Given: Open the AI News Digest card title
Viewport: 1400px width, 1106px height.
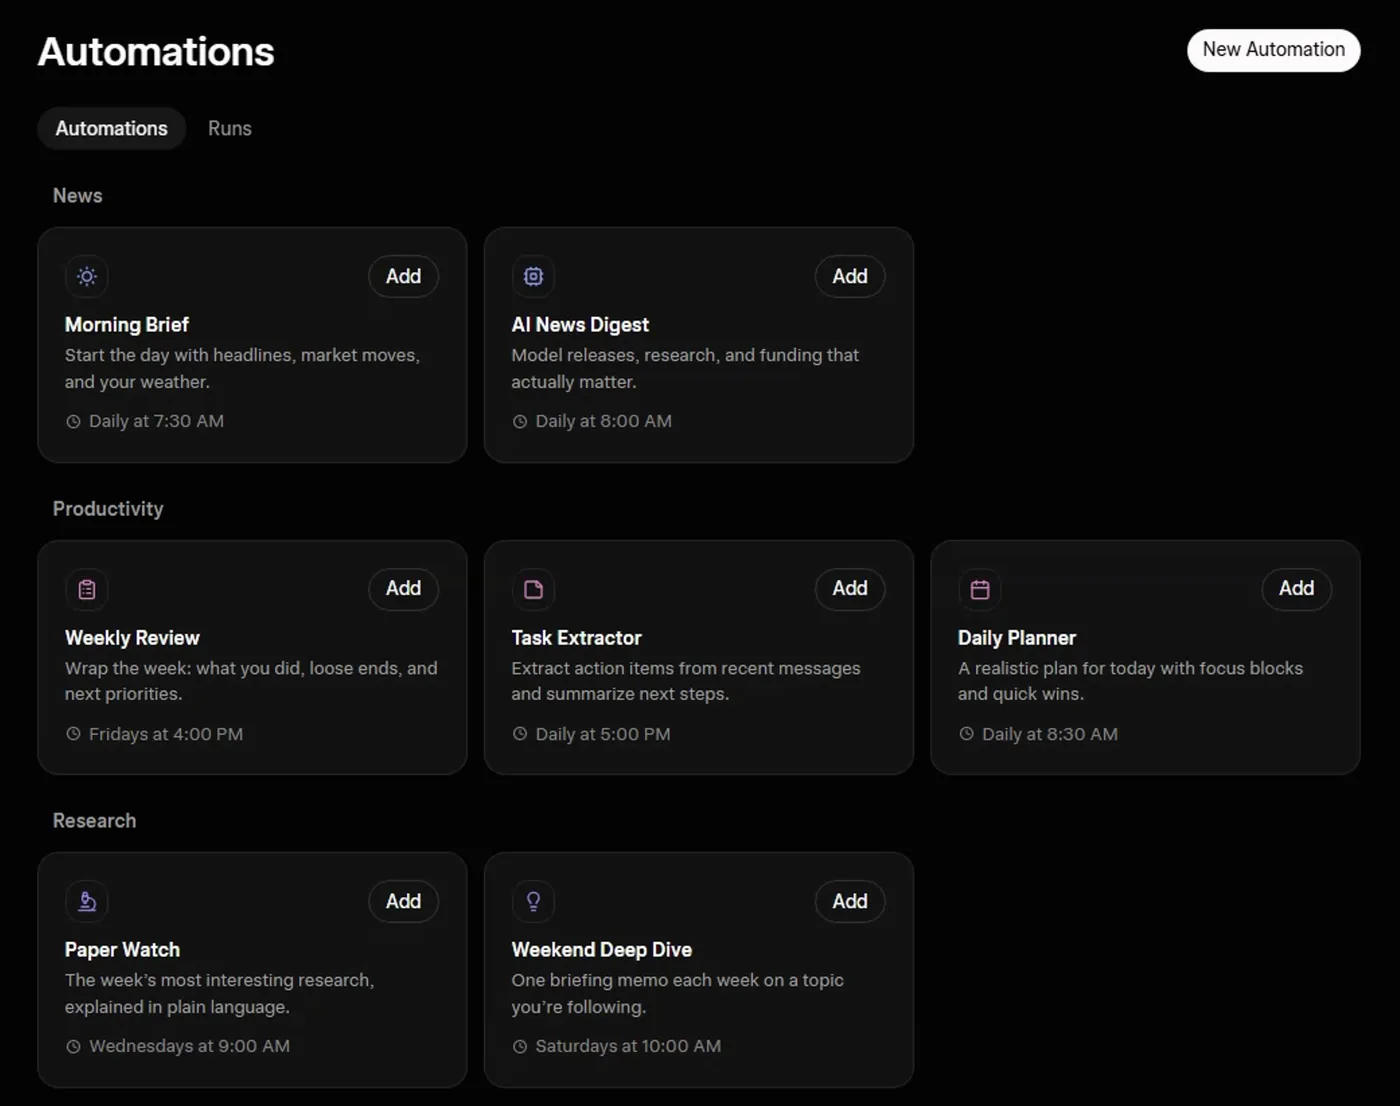Looking at the screenshot, I should pos(580,325).
